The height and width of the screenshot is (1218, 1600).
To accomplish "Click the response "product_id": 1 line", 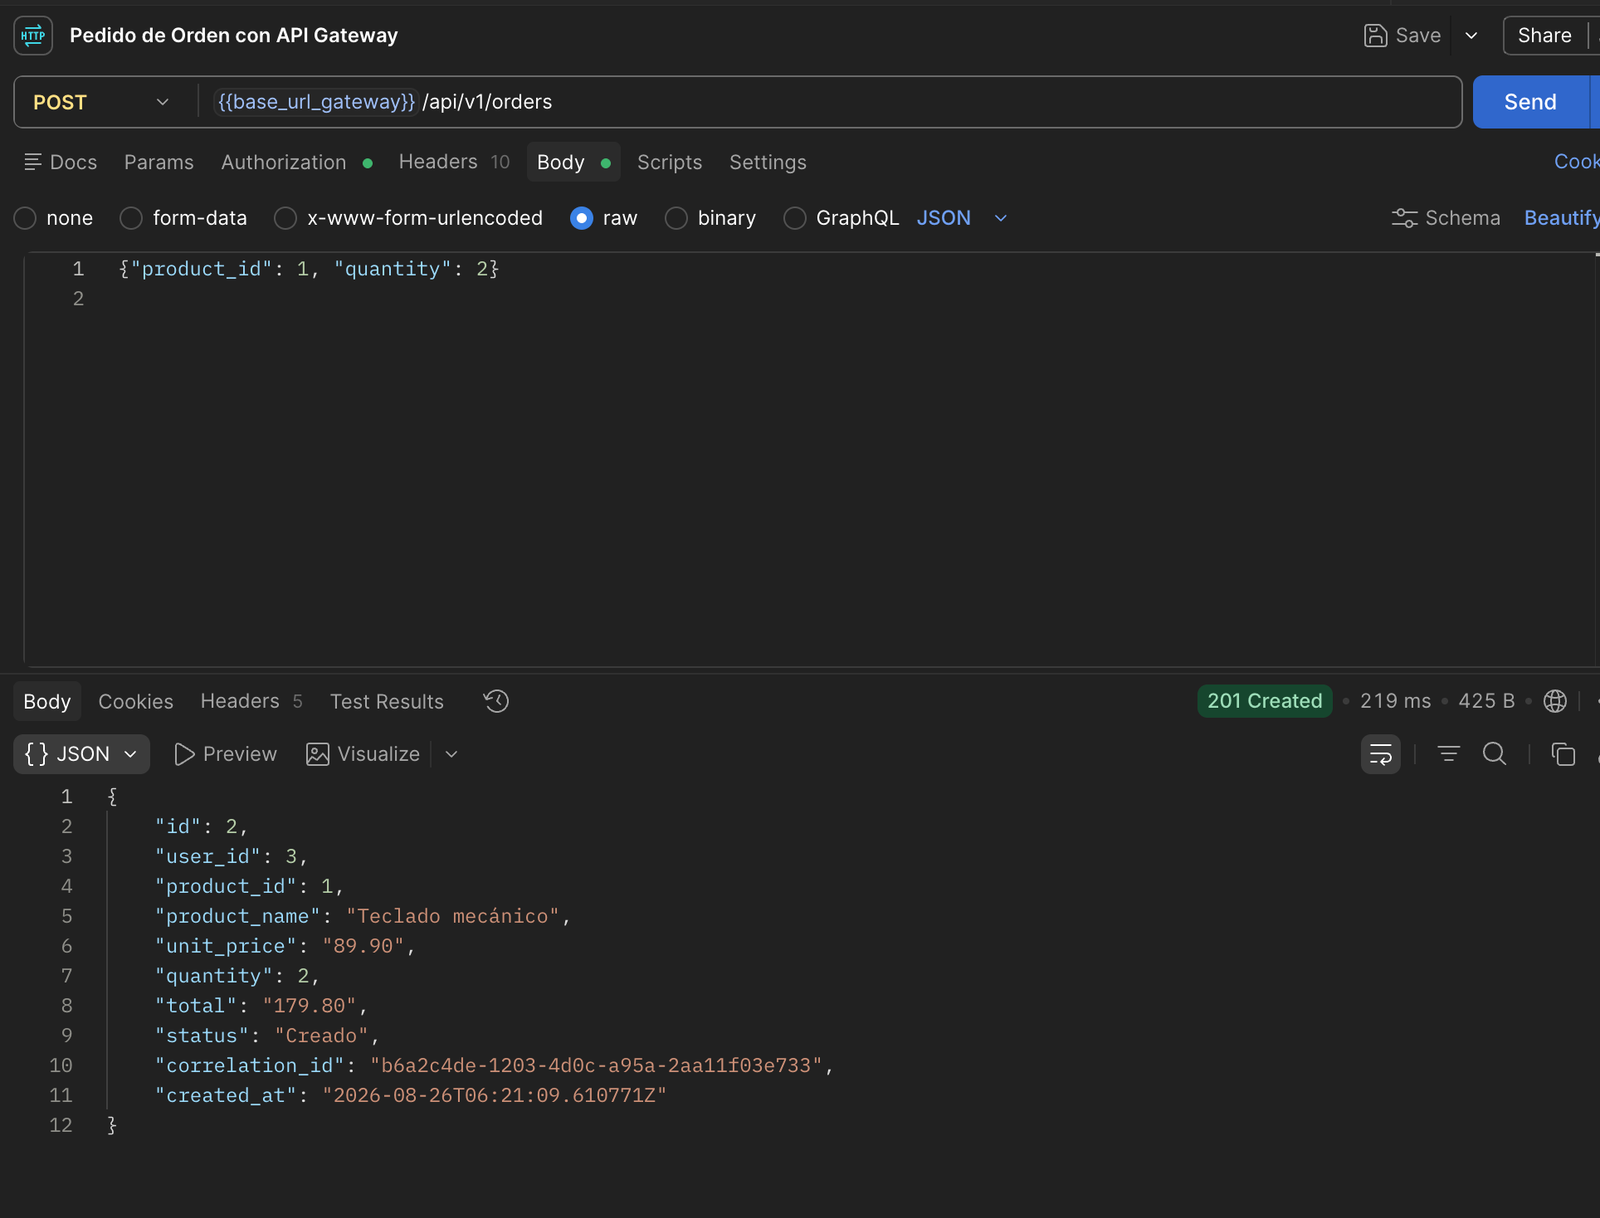I will pos(249,887).
